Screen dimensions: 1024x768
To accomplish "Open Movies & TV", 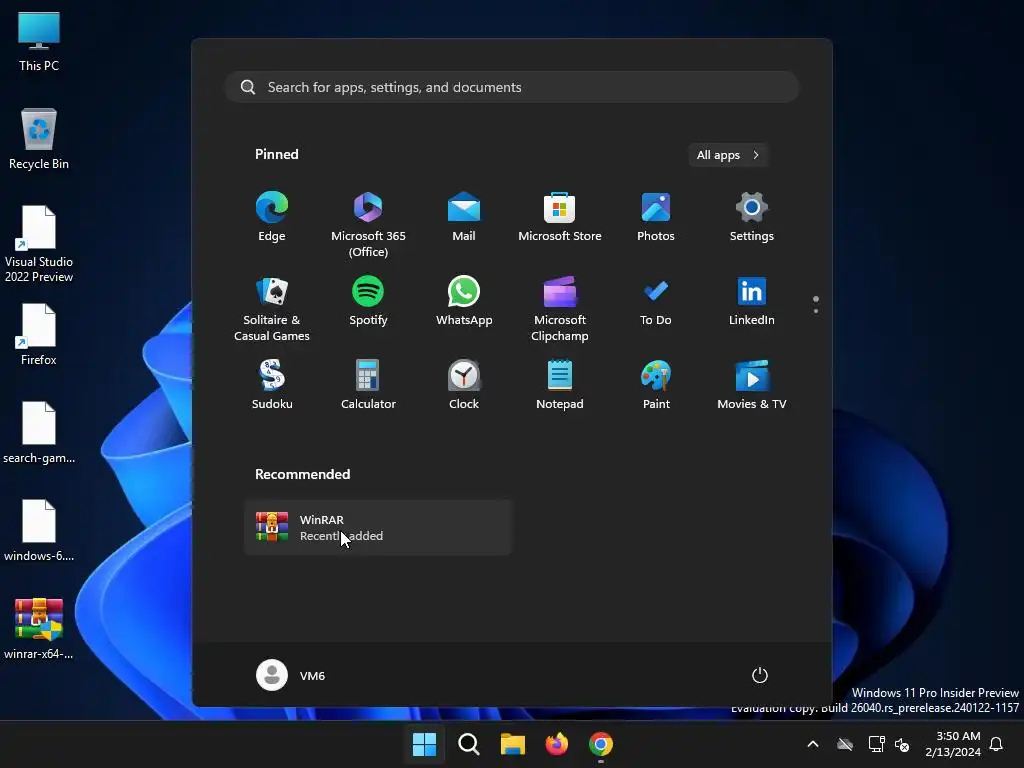I will point(752,385).
